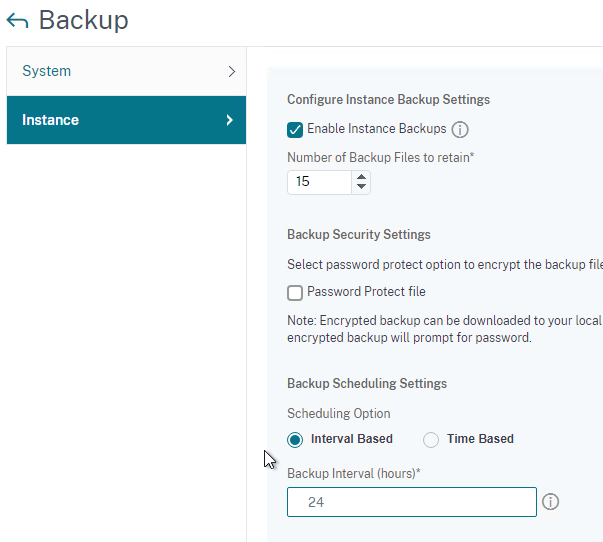The height and width of the screenshot is (542, 603).
Task: Switch to the System backup section
Action: coord(127,72)
